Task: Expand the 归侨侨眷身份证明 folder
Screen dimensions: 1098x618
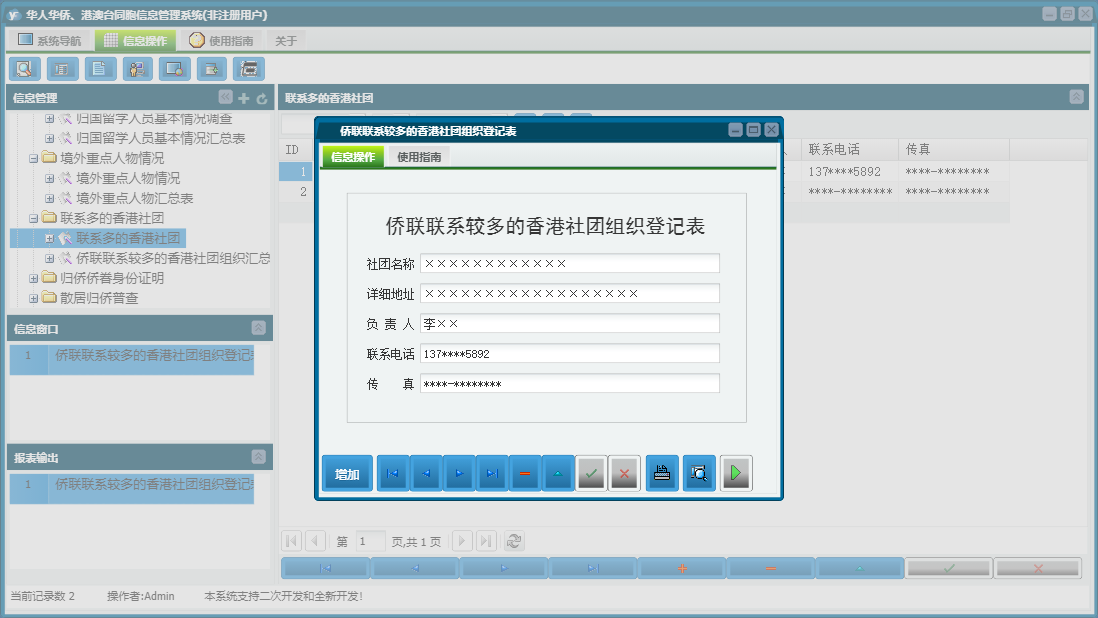Action: click(33, 279)
